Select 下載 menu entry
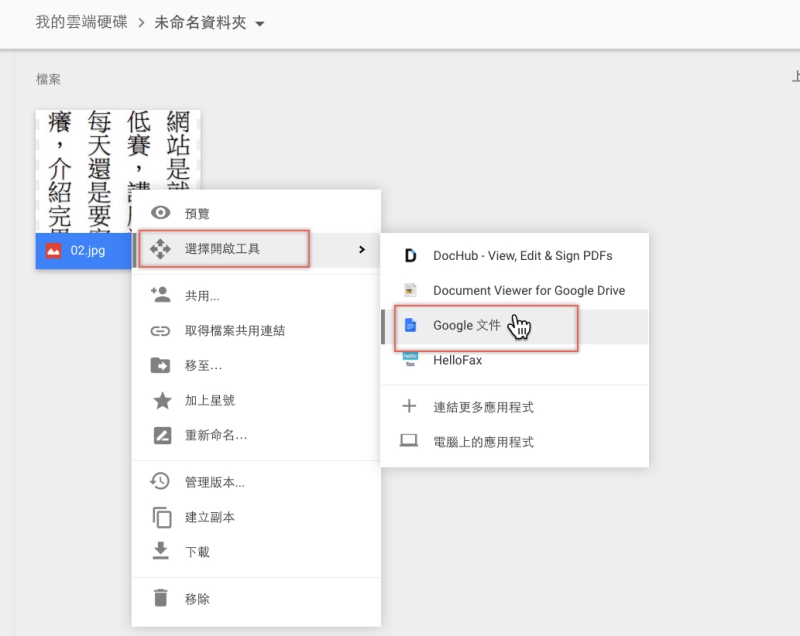800x636 pixels. pyautogui.click(x=256, y=552)
